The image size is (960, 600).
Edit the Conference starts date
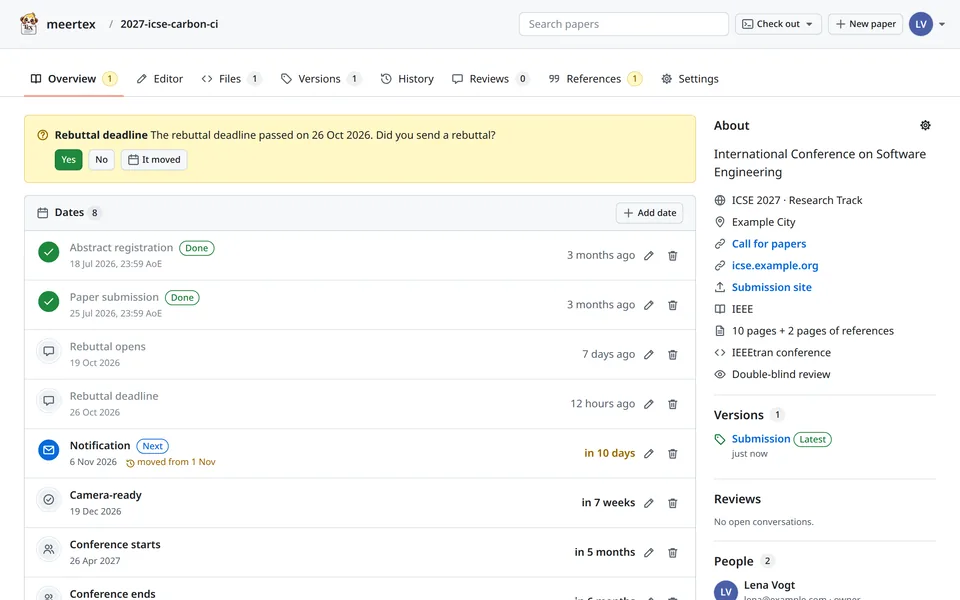click(649, 553)
